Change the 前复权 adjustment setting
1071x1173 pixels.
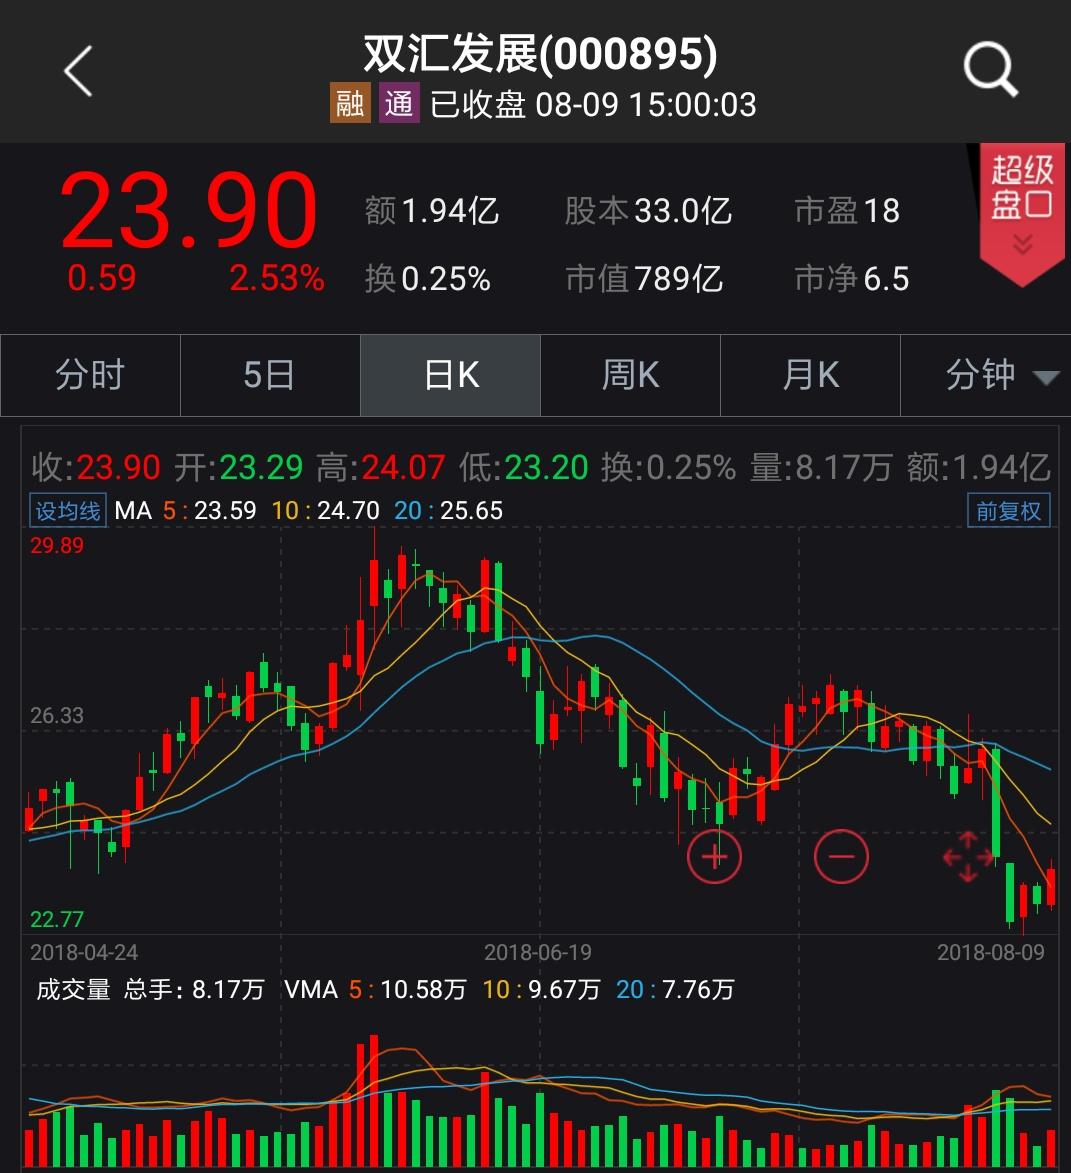tap(1008, 511)
